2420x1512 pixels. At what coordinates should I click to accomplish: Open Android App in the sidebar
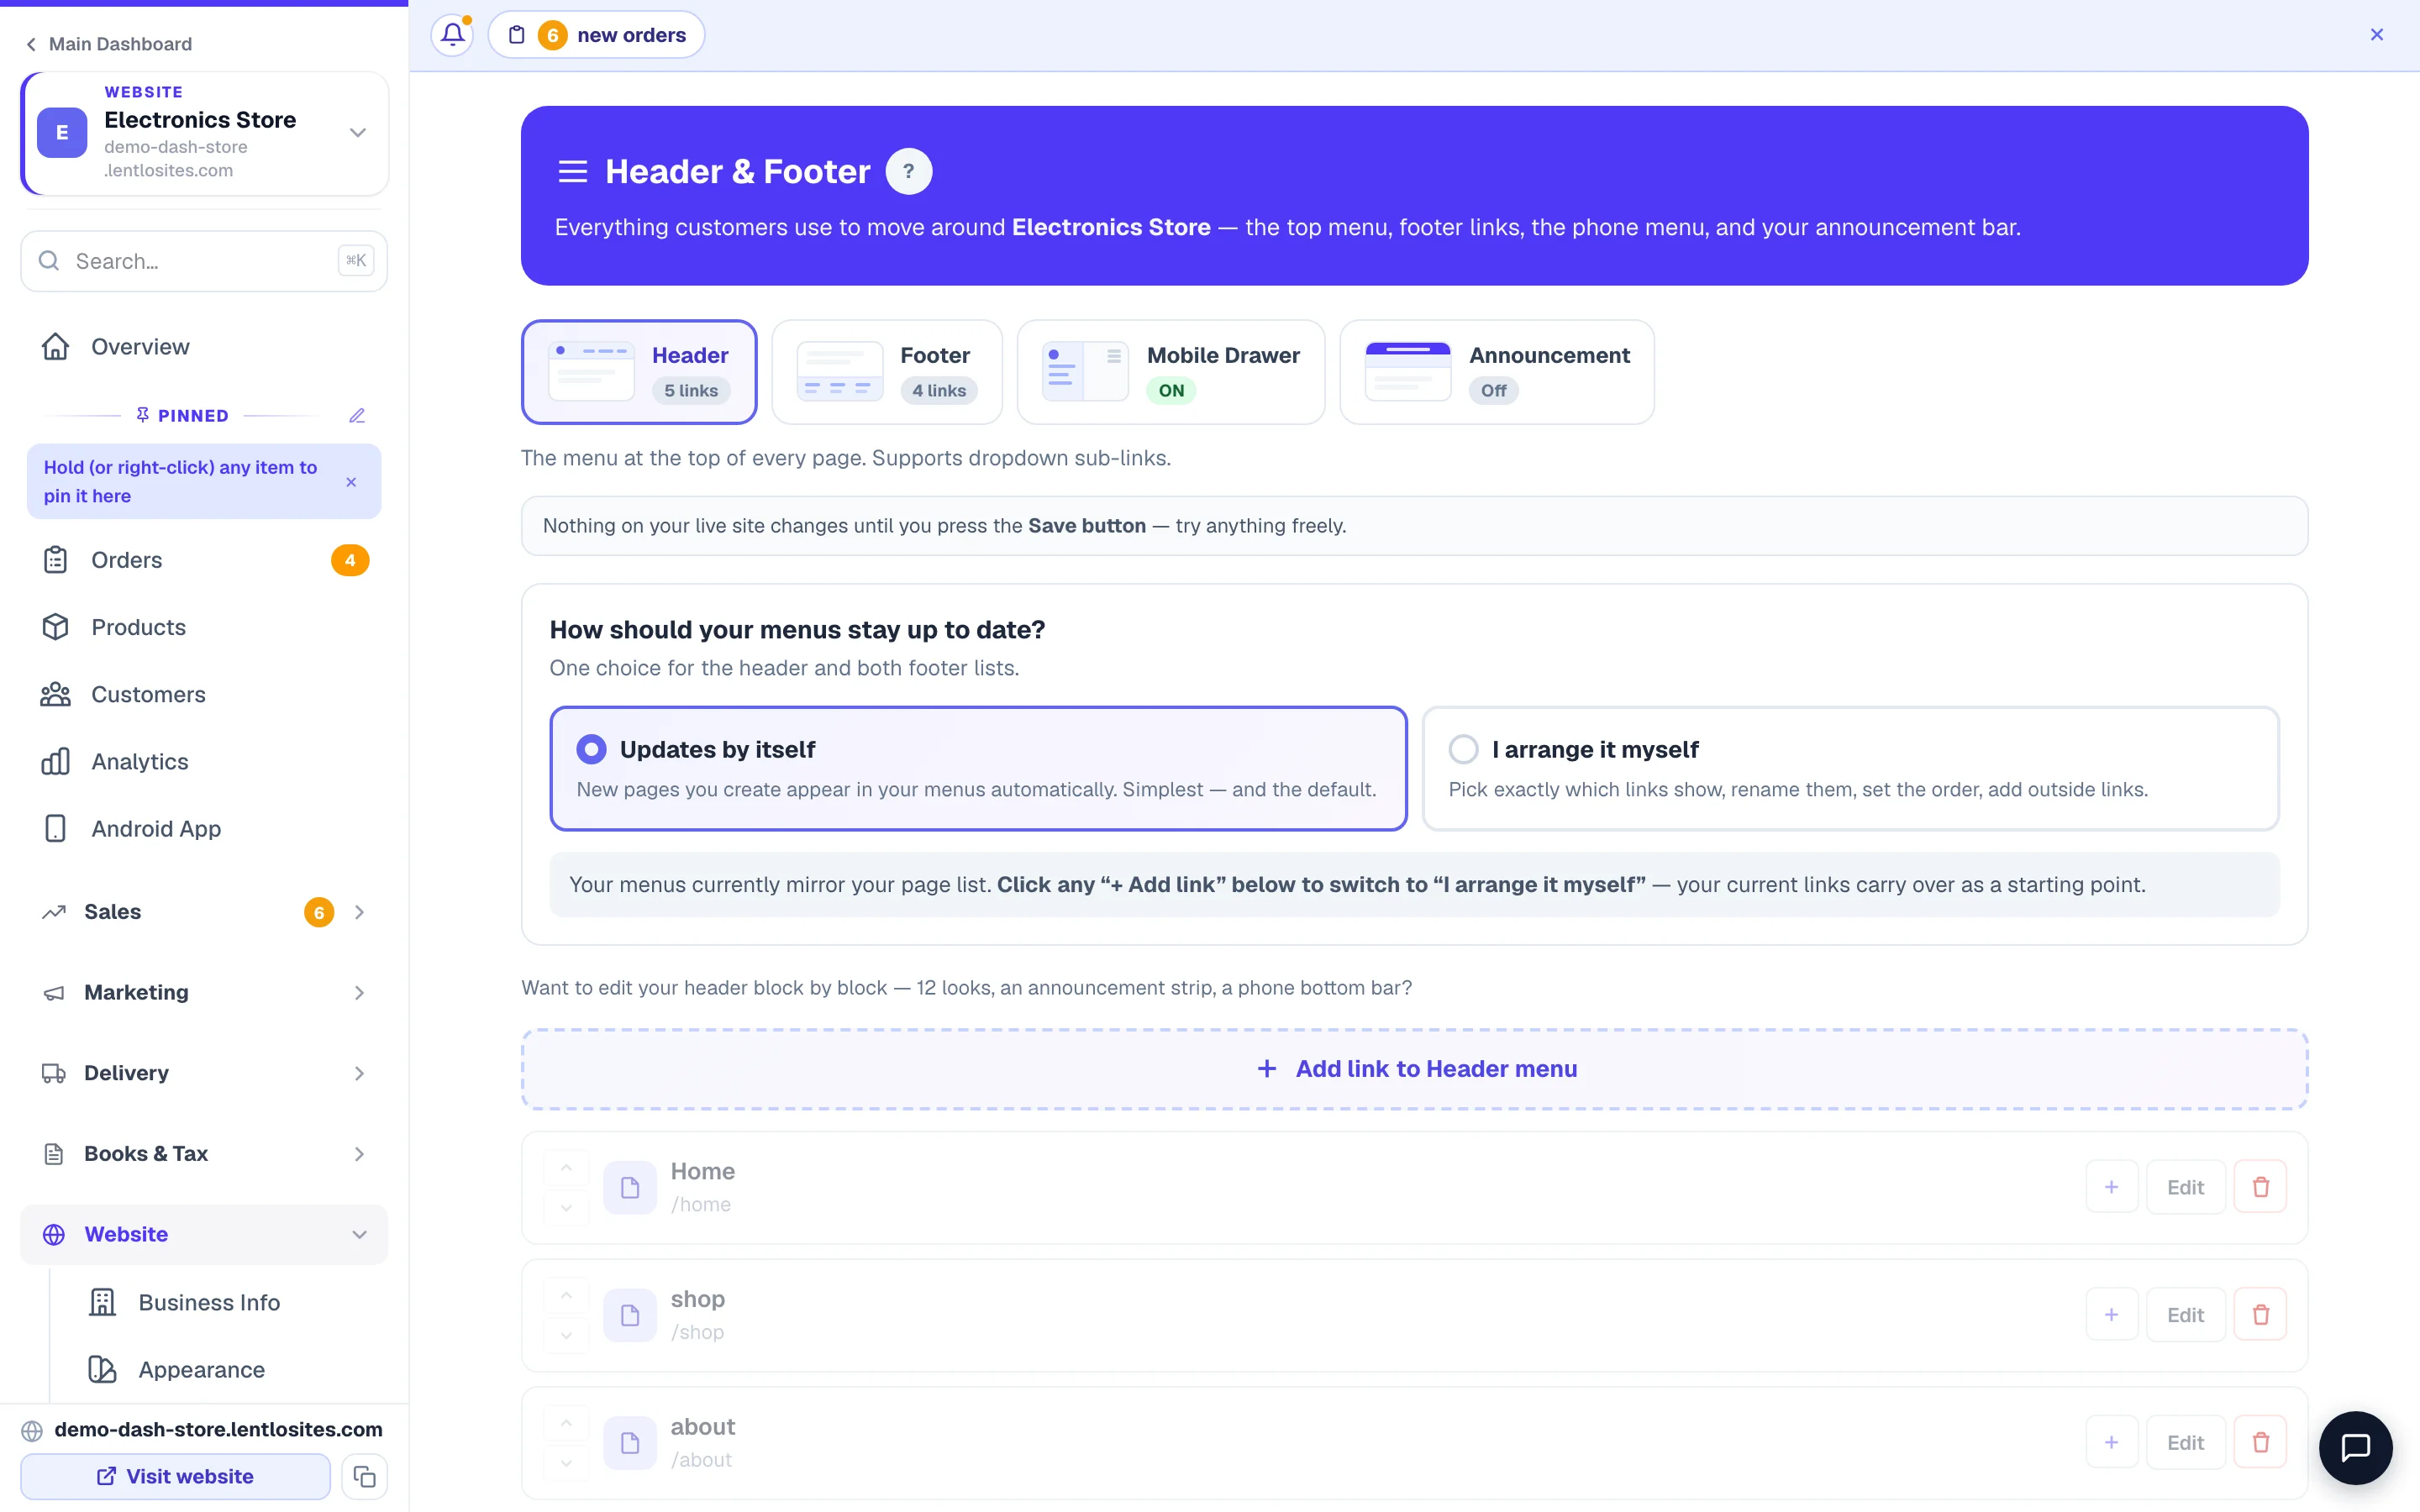pyautogui.click(x=204, y=829)
